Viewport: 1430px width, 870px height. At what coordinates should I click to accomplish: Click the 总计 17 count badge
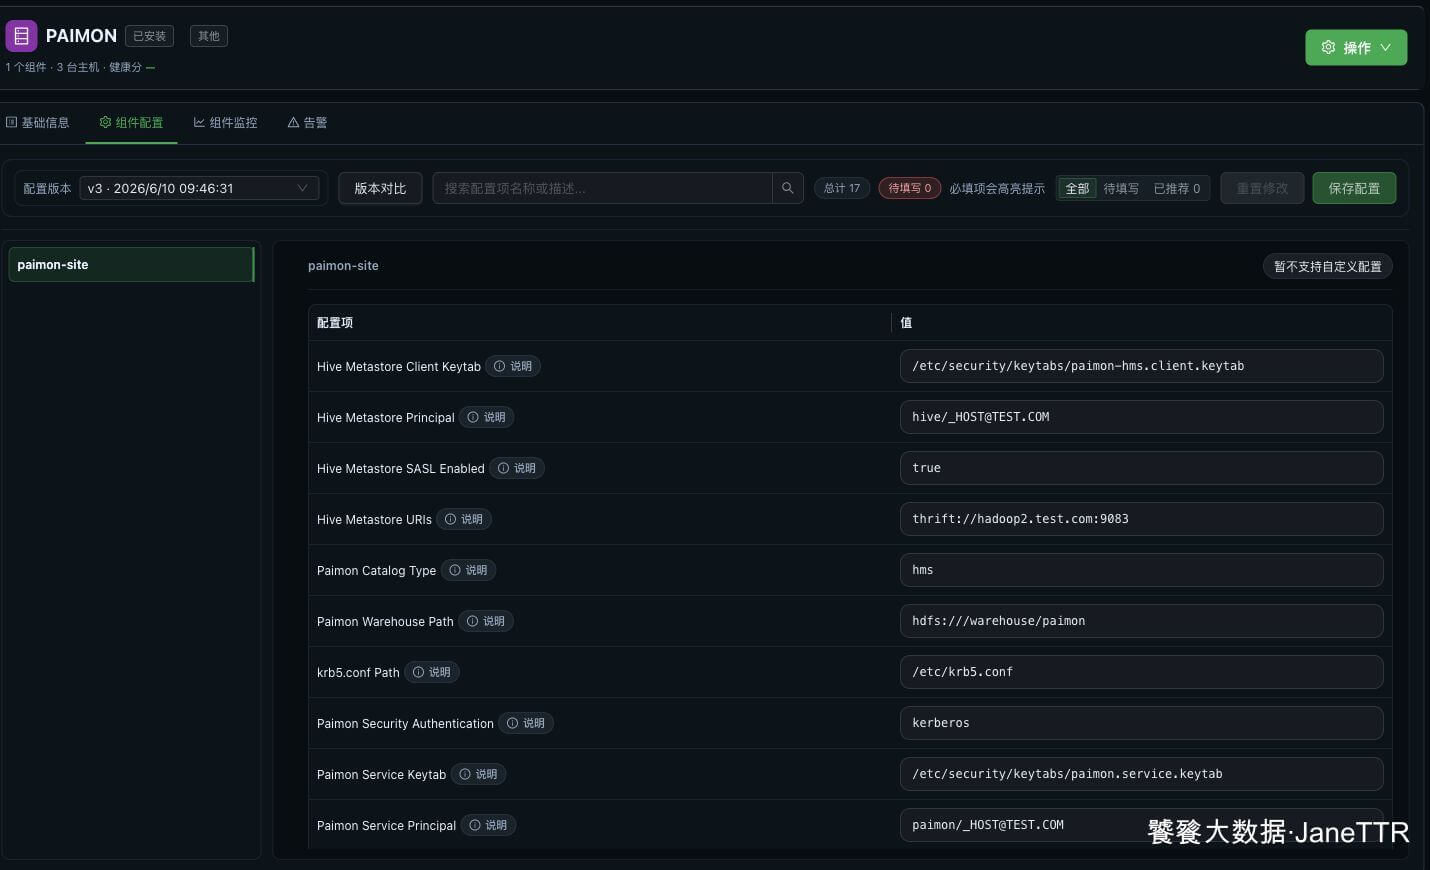pos(841,188)
